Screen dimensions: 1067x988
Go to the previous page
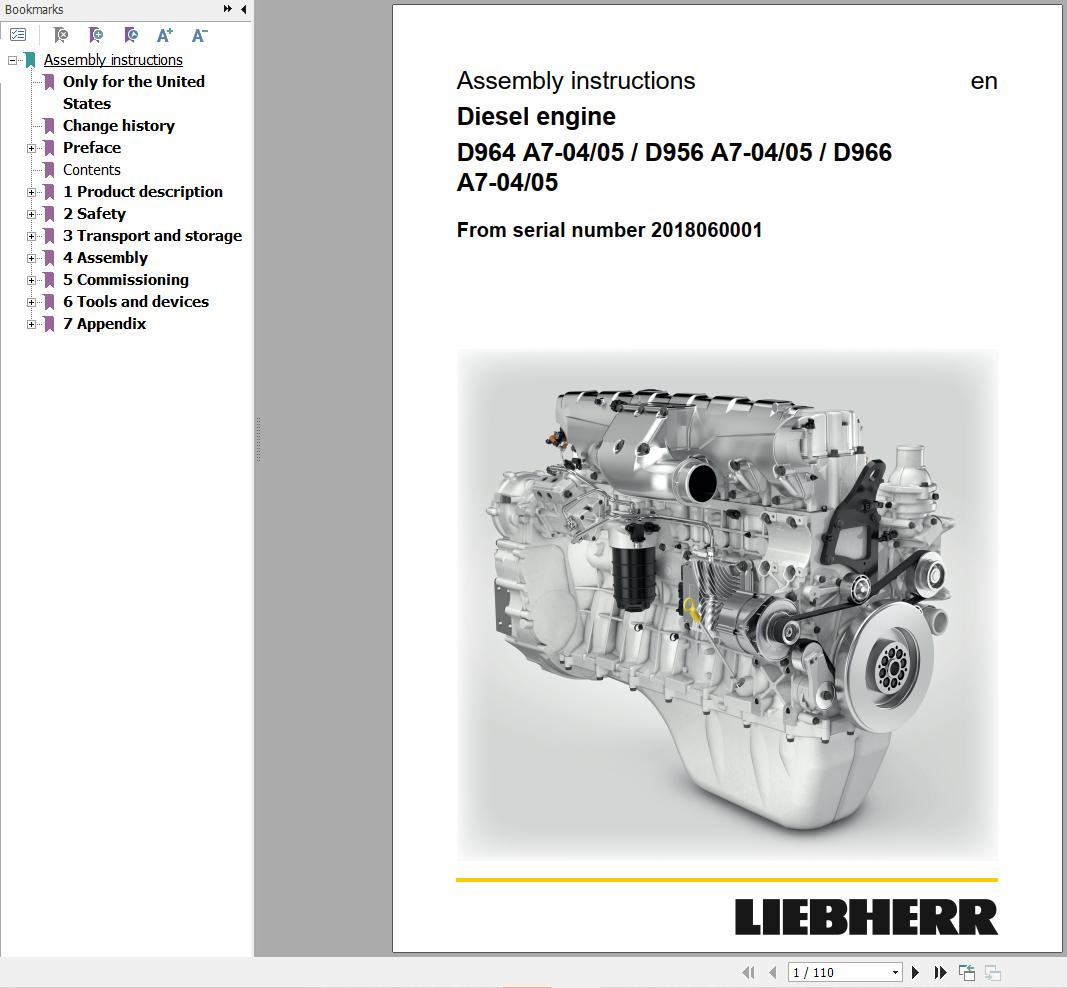click(772, 972)
